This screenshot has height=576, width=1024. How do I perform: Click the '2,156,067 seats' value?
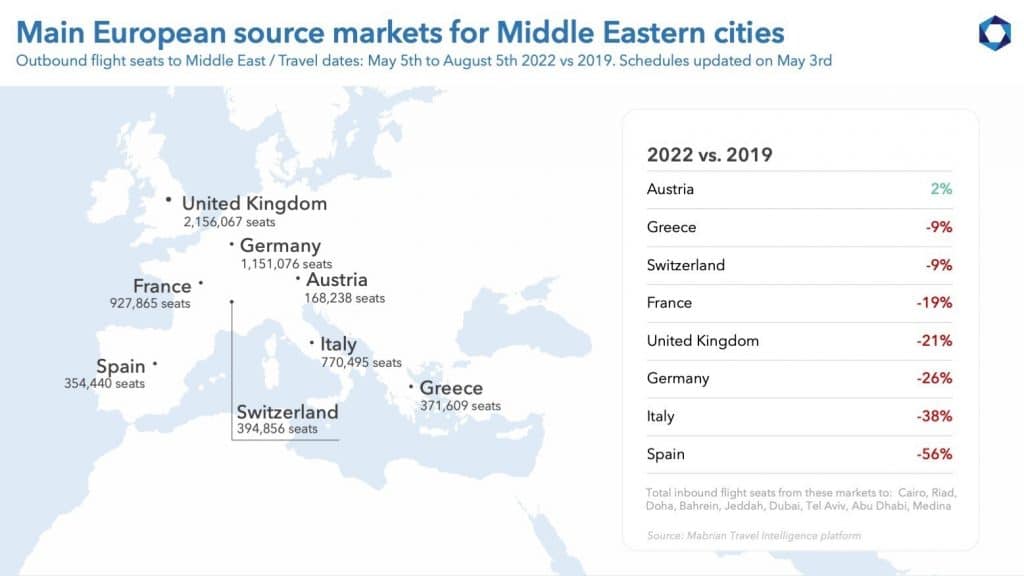click(x=229, y=222)
